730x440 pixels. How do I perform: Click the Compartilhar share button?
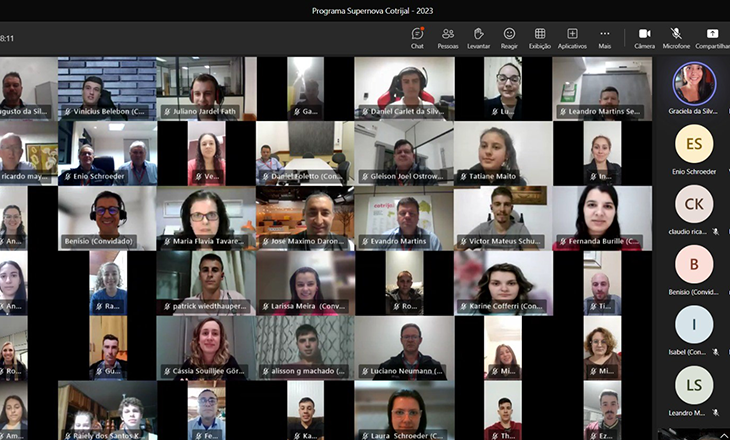pos(712,38)
